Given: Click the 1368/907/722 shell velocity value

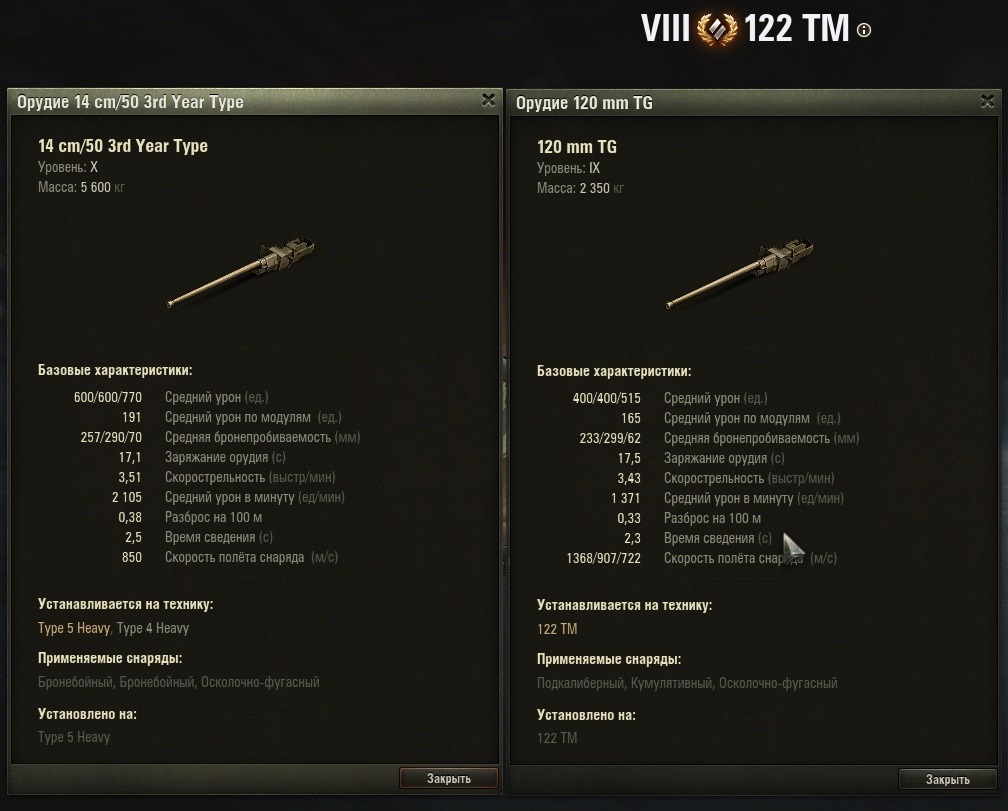Looking at the screenshot, I should pos(603,558).
